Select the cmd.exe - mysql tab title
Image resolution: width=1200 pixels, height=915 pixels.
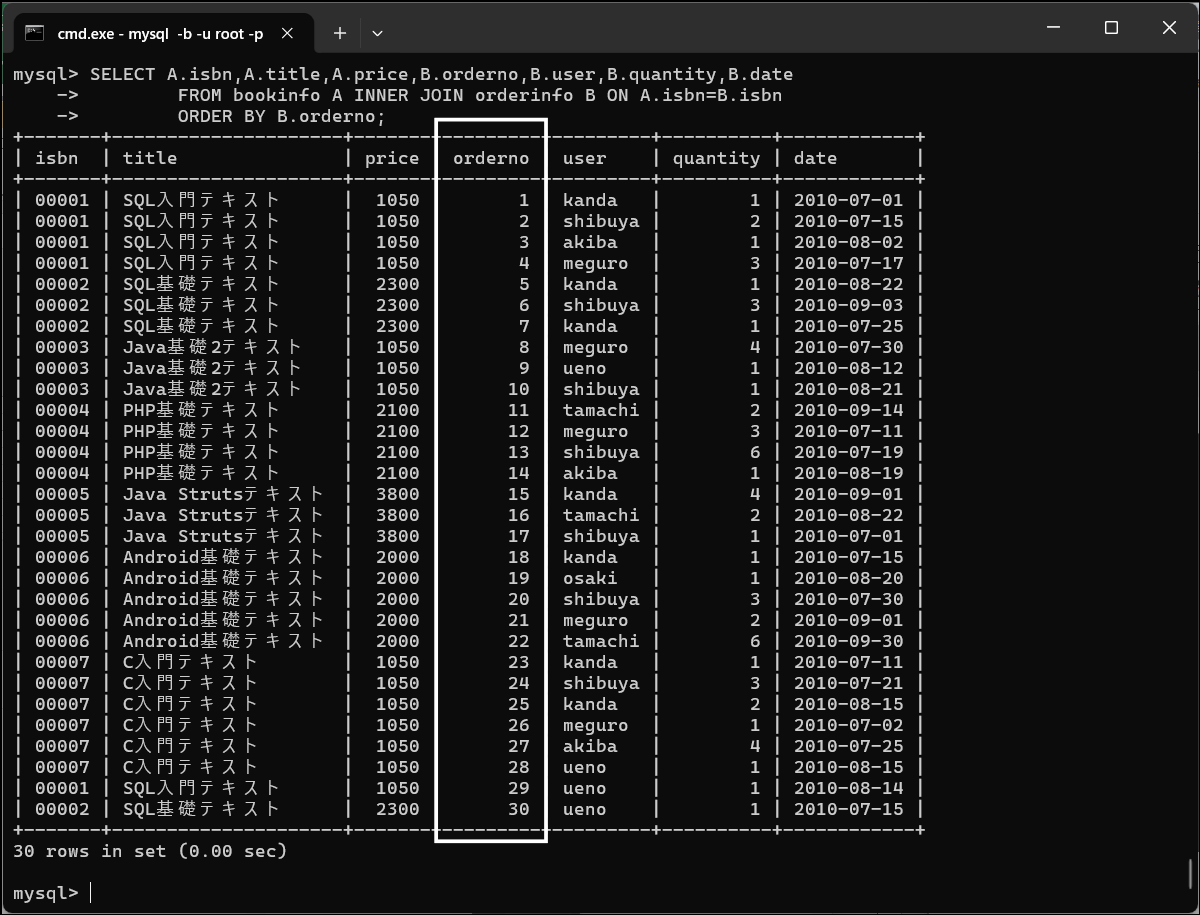coord(160,34)
